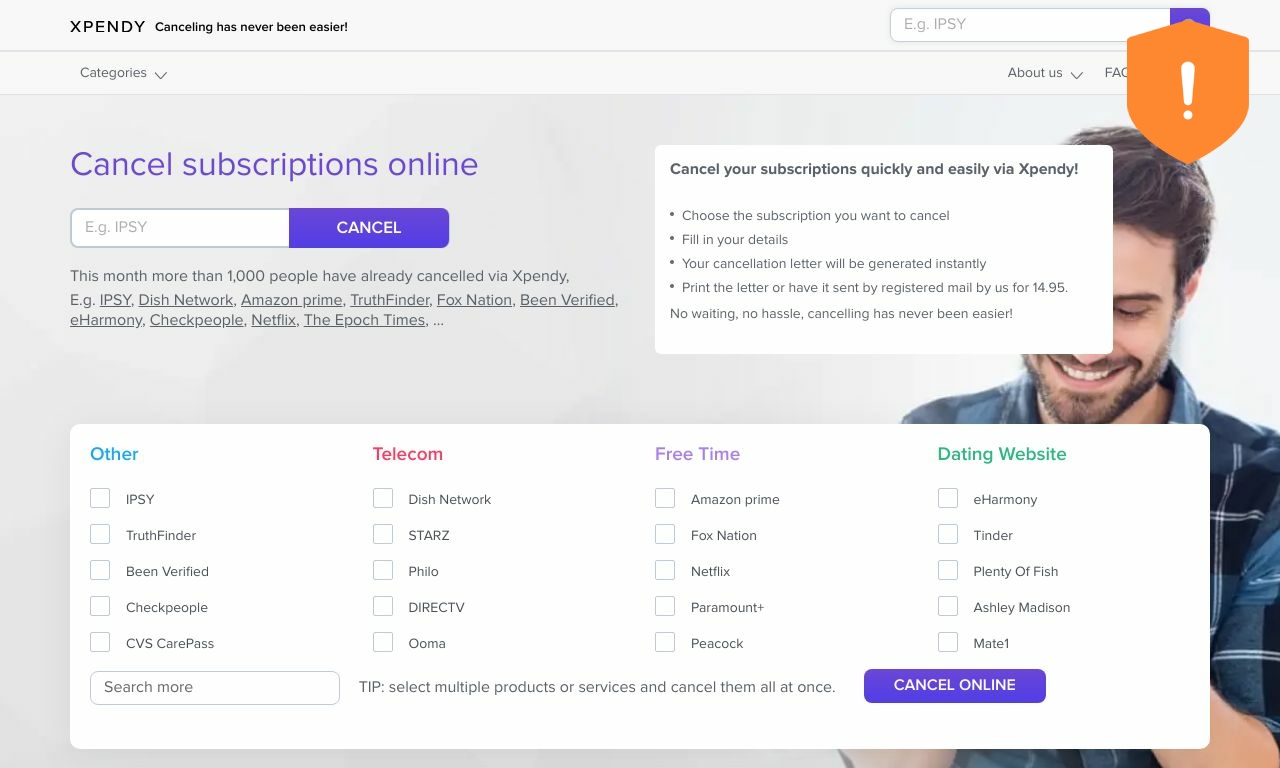Tick the Peacock checkbox
The height and width of the screenshot is (768, 1280).
665,642
